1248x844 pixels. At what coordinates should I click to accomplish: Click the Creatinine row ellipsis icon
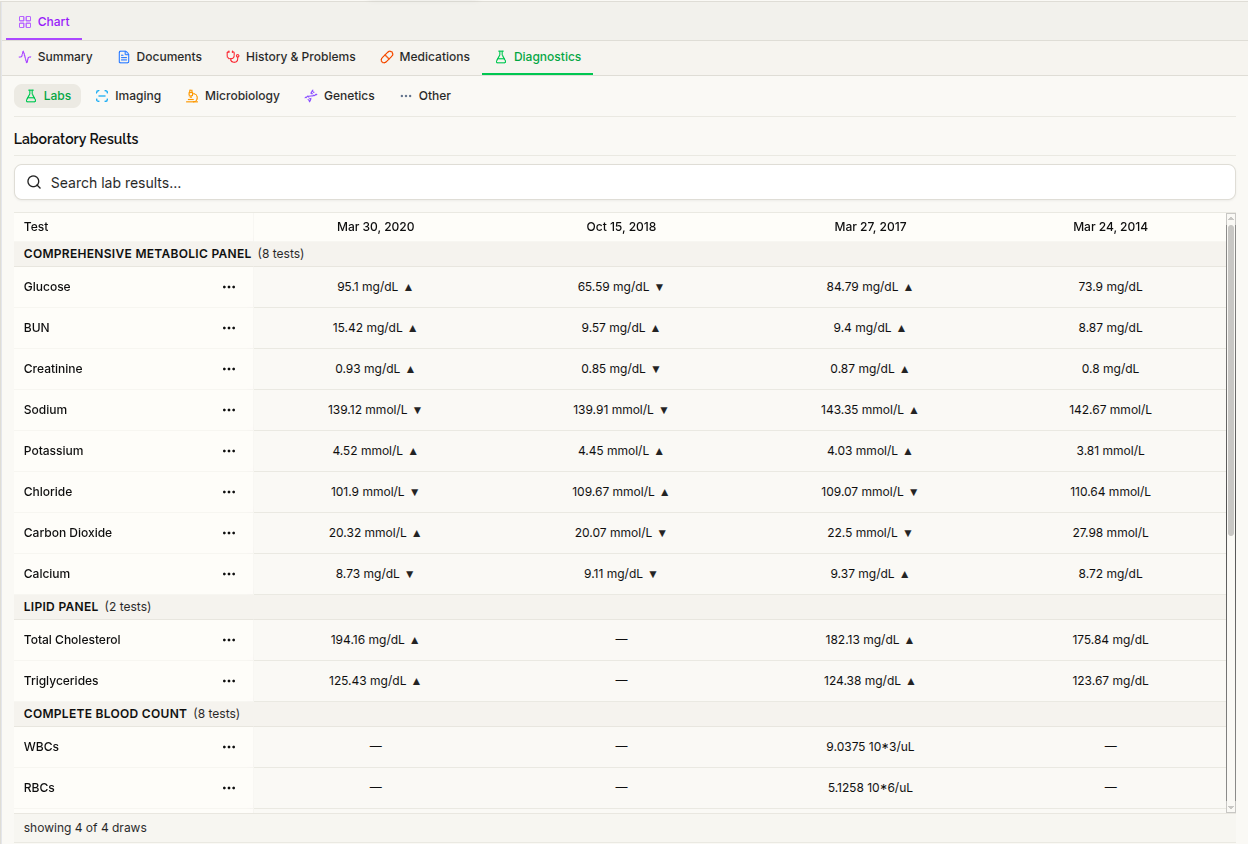pos(229,369)
